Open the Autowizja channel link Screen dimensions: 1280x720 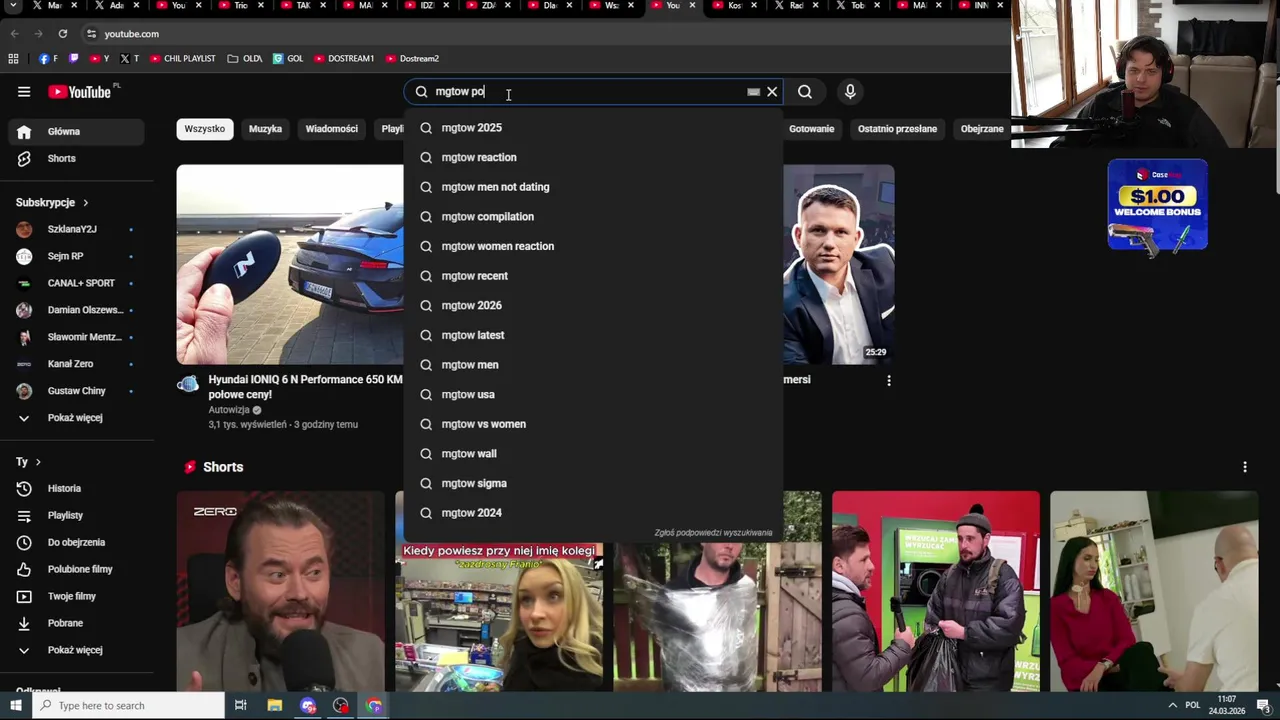(x=229, y=410)
